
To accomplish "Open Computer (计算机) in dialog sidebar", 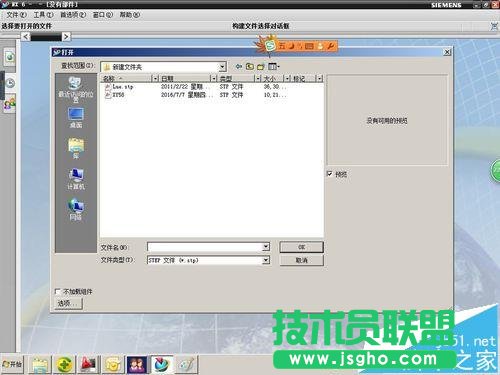I will pos(76,179).
